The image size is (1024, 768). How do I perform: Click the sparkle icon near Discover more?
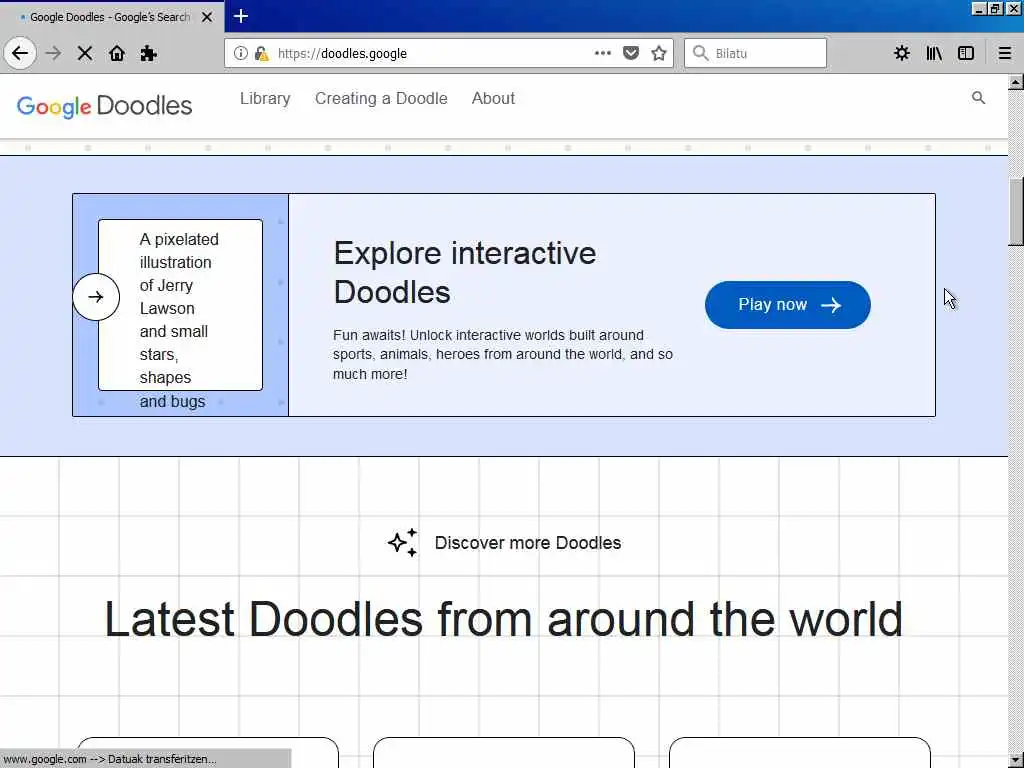point(402,543)
